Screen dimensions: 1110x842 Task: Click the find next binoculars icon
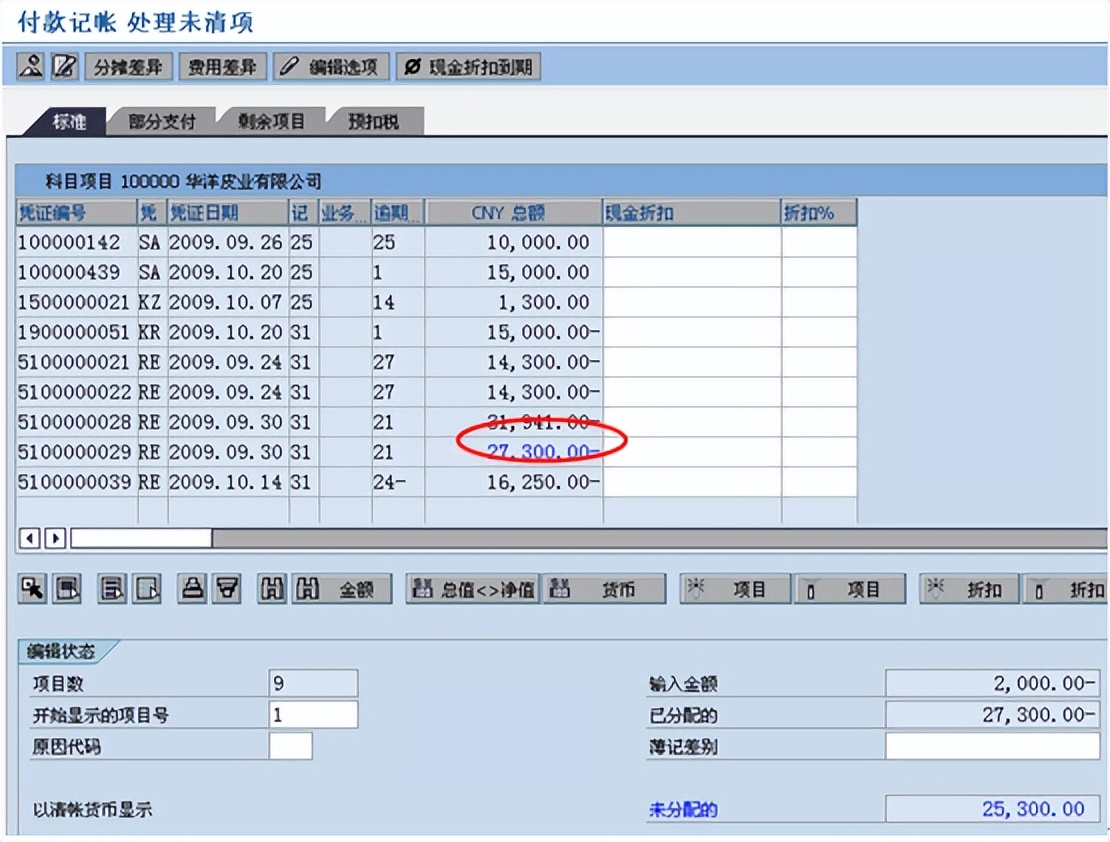[x=309, y=587]
